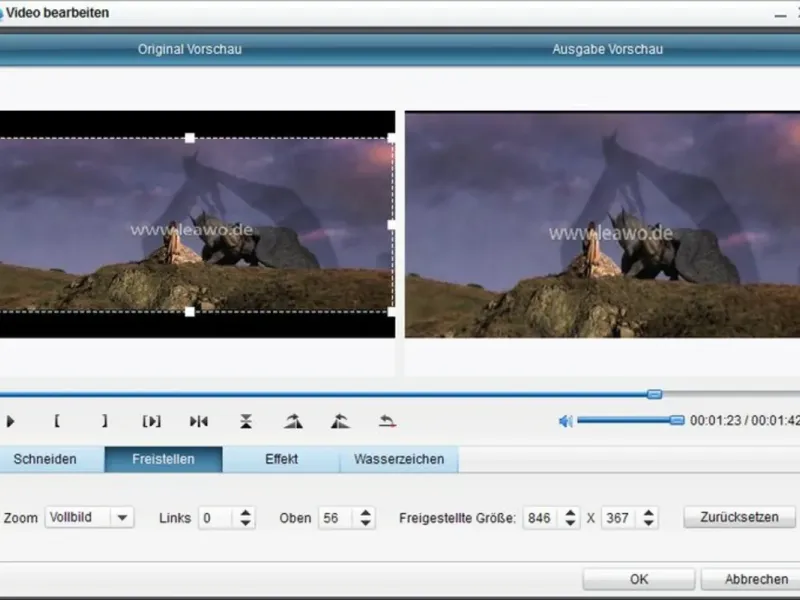Decrease the Oben value
Viewport: 800px width, 600px height.
click(x=365, y=523)
